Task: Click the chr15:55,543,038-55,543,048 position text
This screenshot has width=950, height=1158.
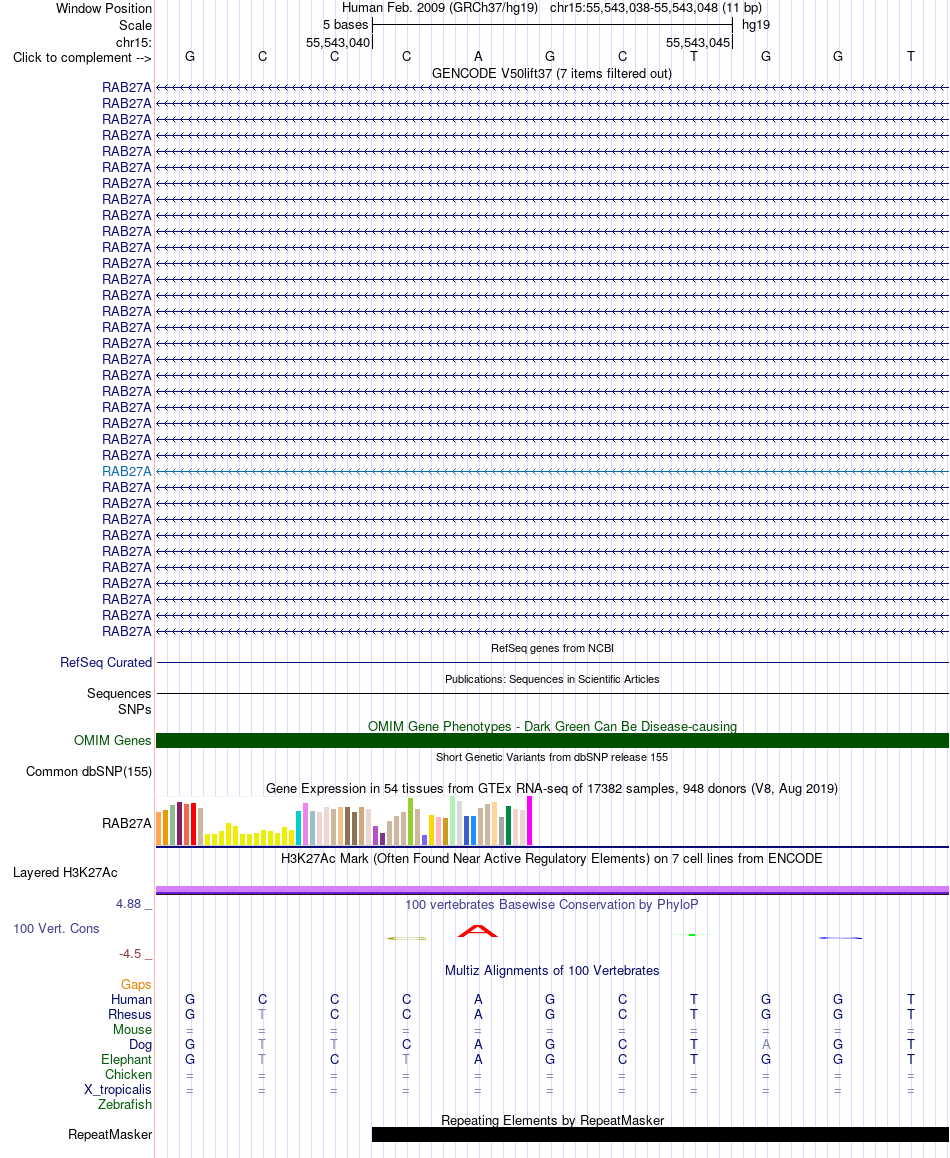Action: tap(634, 7)
